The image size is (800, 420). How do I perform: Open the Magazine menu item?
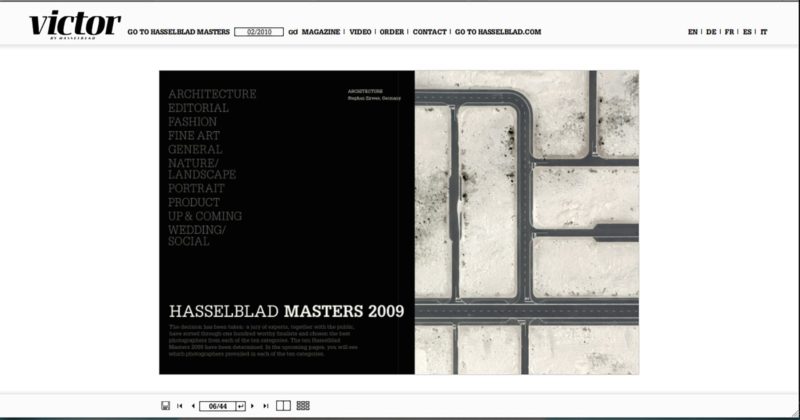[x=320, y=32]
